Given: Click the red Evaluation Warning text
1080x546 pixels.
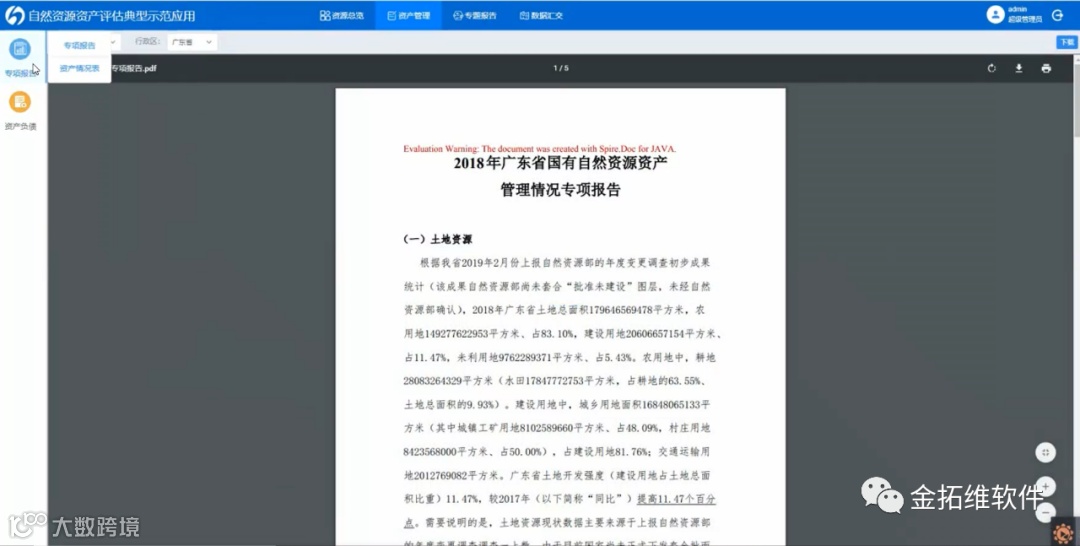Looking at the screenshot, I should point(539,149).
